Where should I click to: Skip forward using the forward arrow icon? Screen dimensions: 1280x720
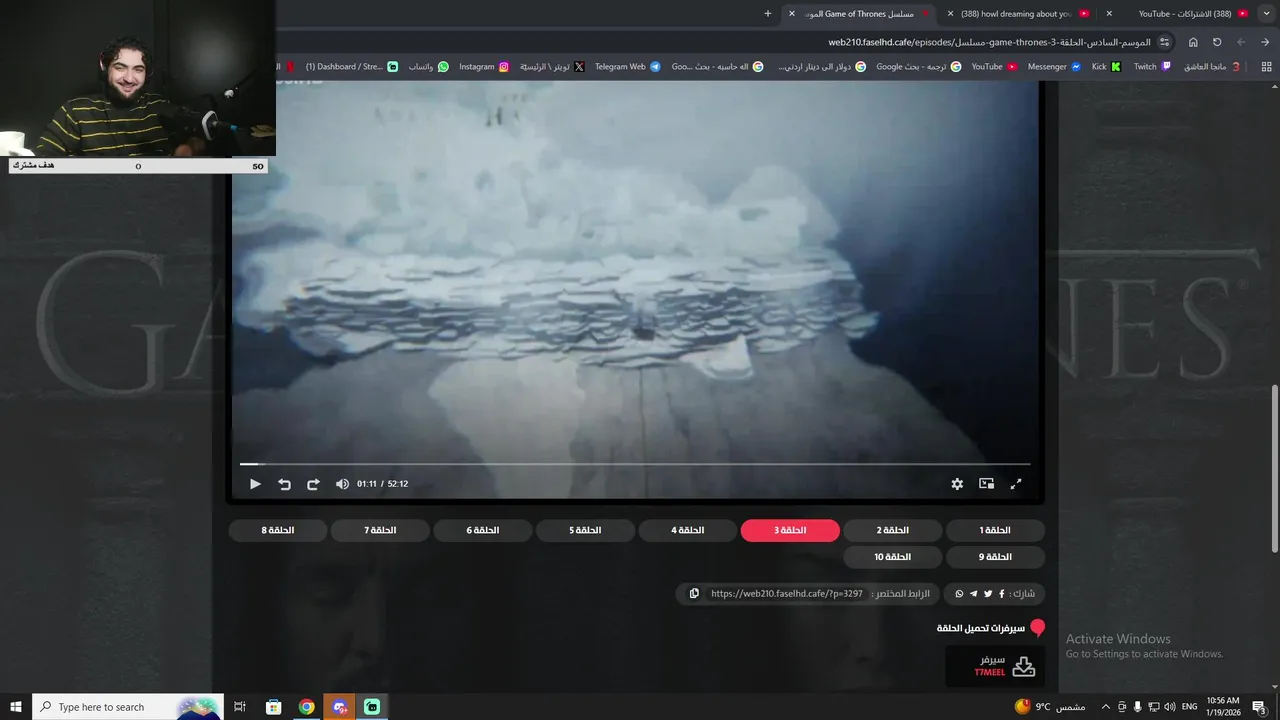point(313,484)
